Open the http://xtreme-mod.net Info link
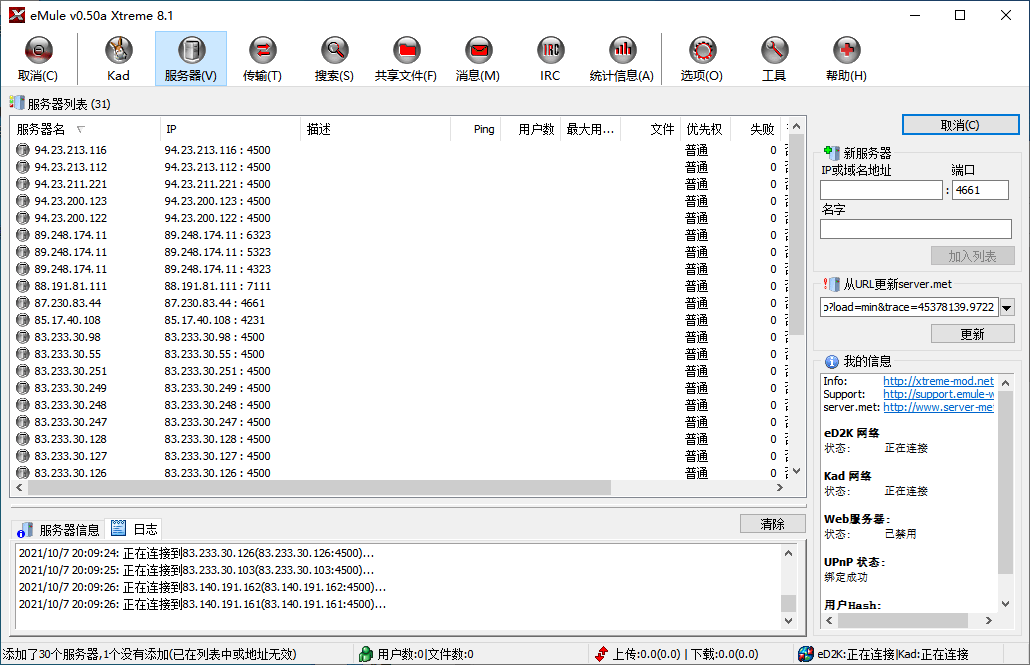The height and width of the screenshot is (665, 1030). coord(938,381)
